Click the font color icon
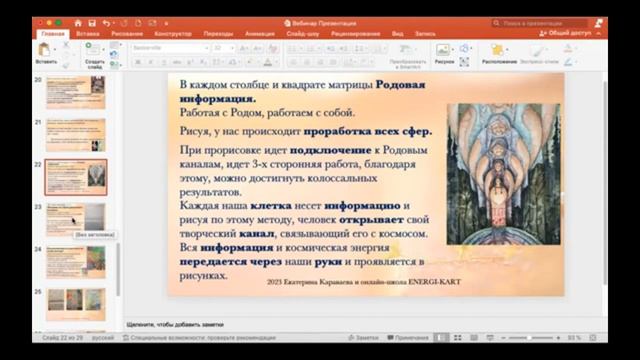The width and height of the screenshot is (640, 360). pos(268,62)
